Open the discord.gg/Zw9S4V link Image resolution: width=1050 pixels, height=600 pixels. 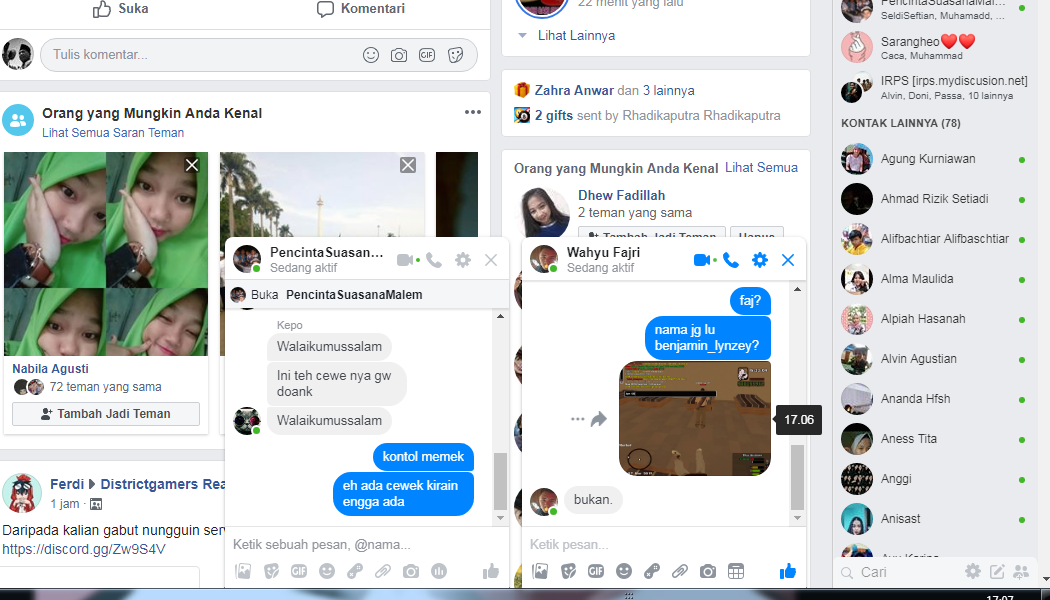click(x=84, y=550)
